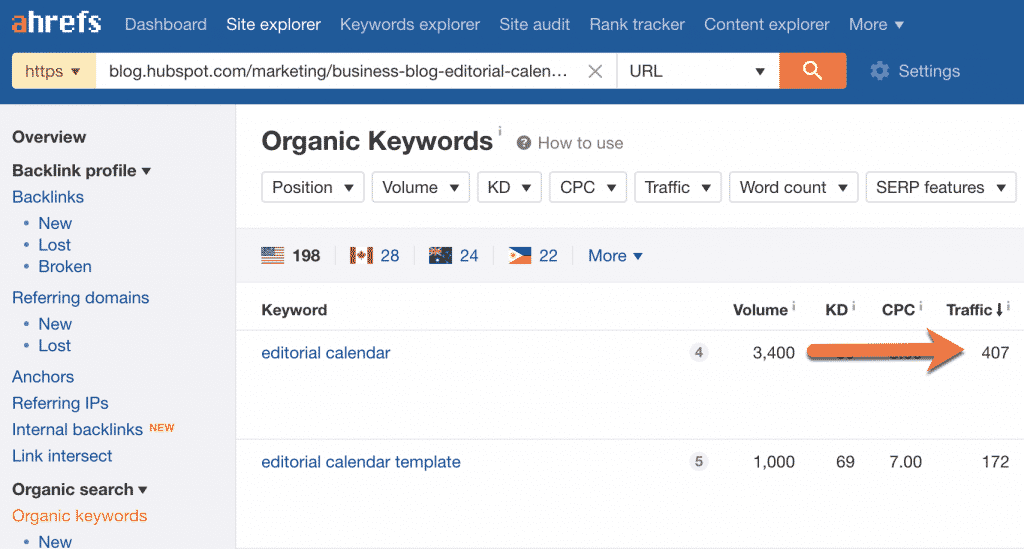The height and width of the screenshot is (549, 1024).
Task: Go to Dashboard tab
Action: pyautogui.click(x=165, y=24)
